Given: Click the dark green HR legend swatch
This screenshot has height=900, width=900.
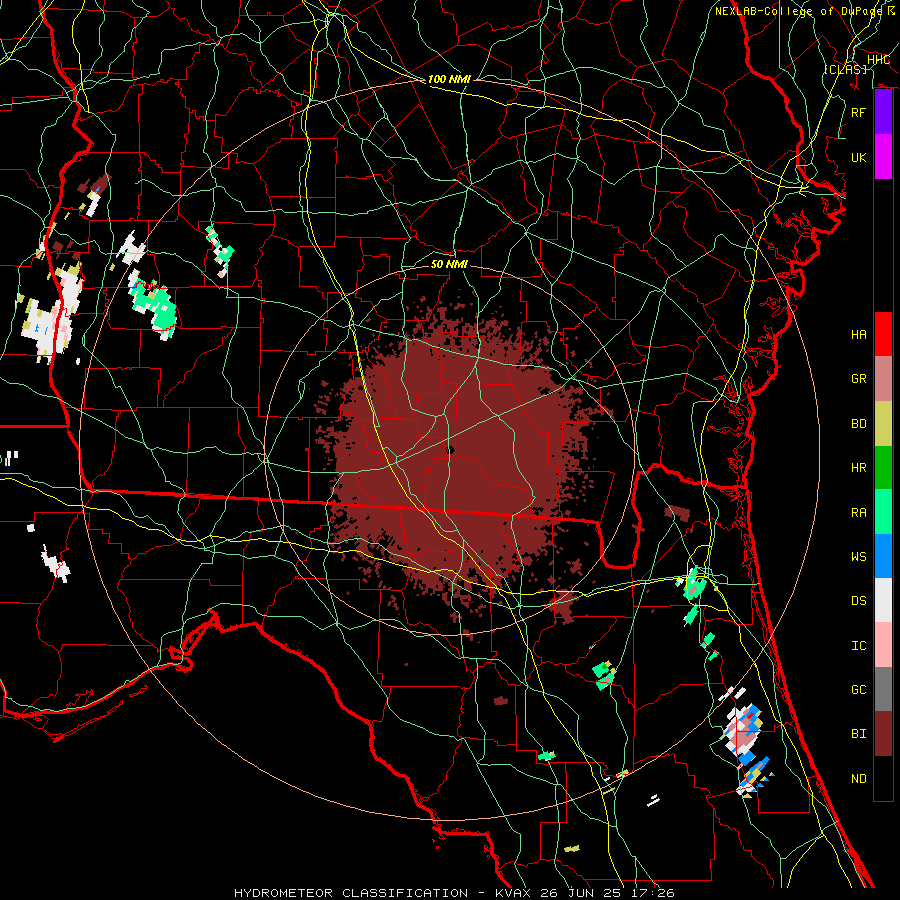Looking at the screenshot, I should coord(883,468).
